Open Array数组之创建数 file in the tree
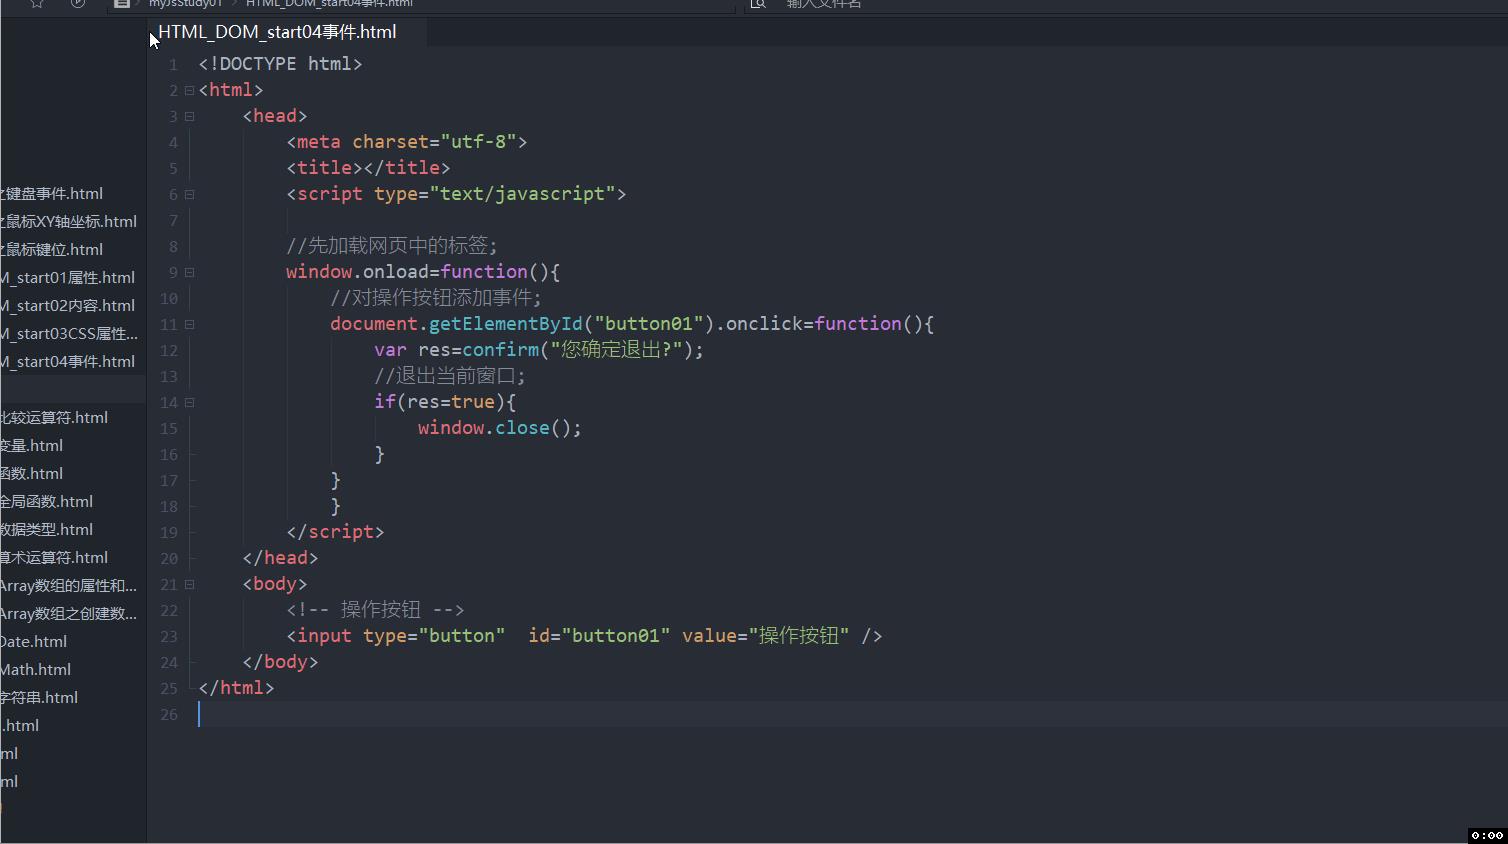The image size is (1508, 844). click(69, 614)
